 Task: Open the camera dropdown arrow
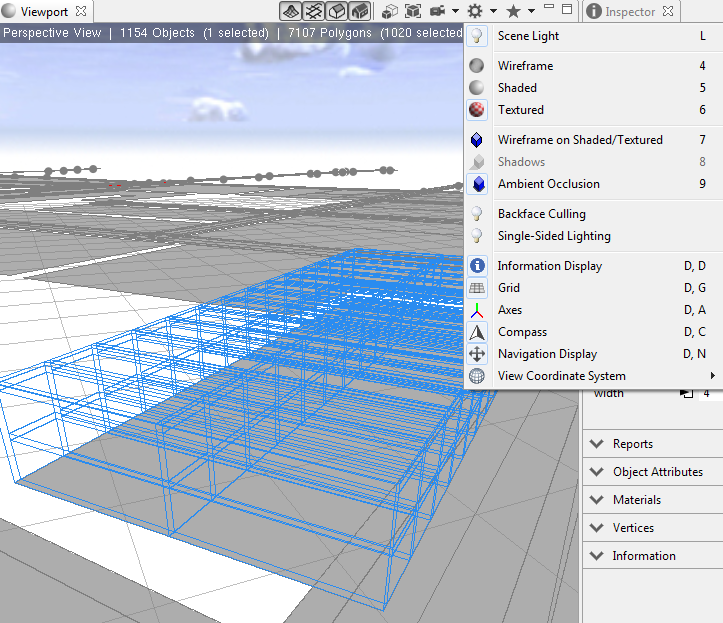click(455, 11)
